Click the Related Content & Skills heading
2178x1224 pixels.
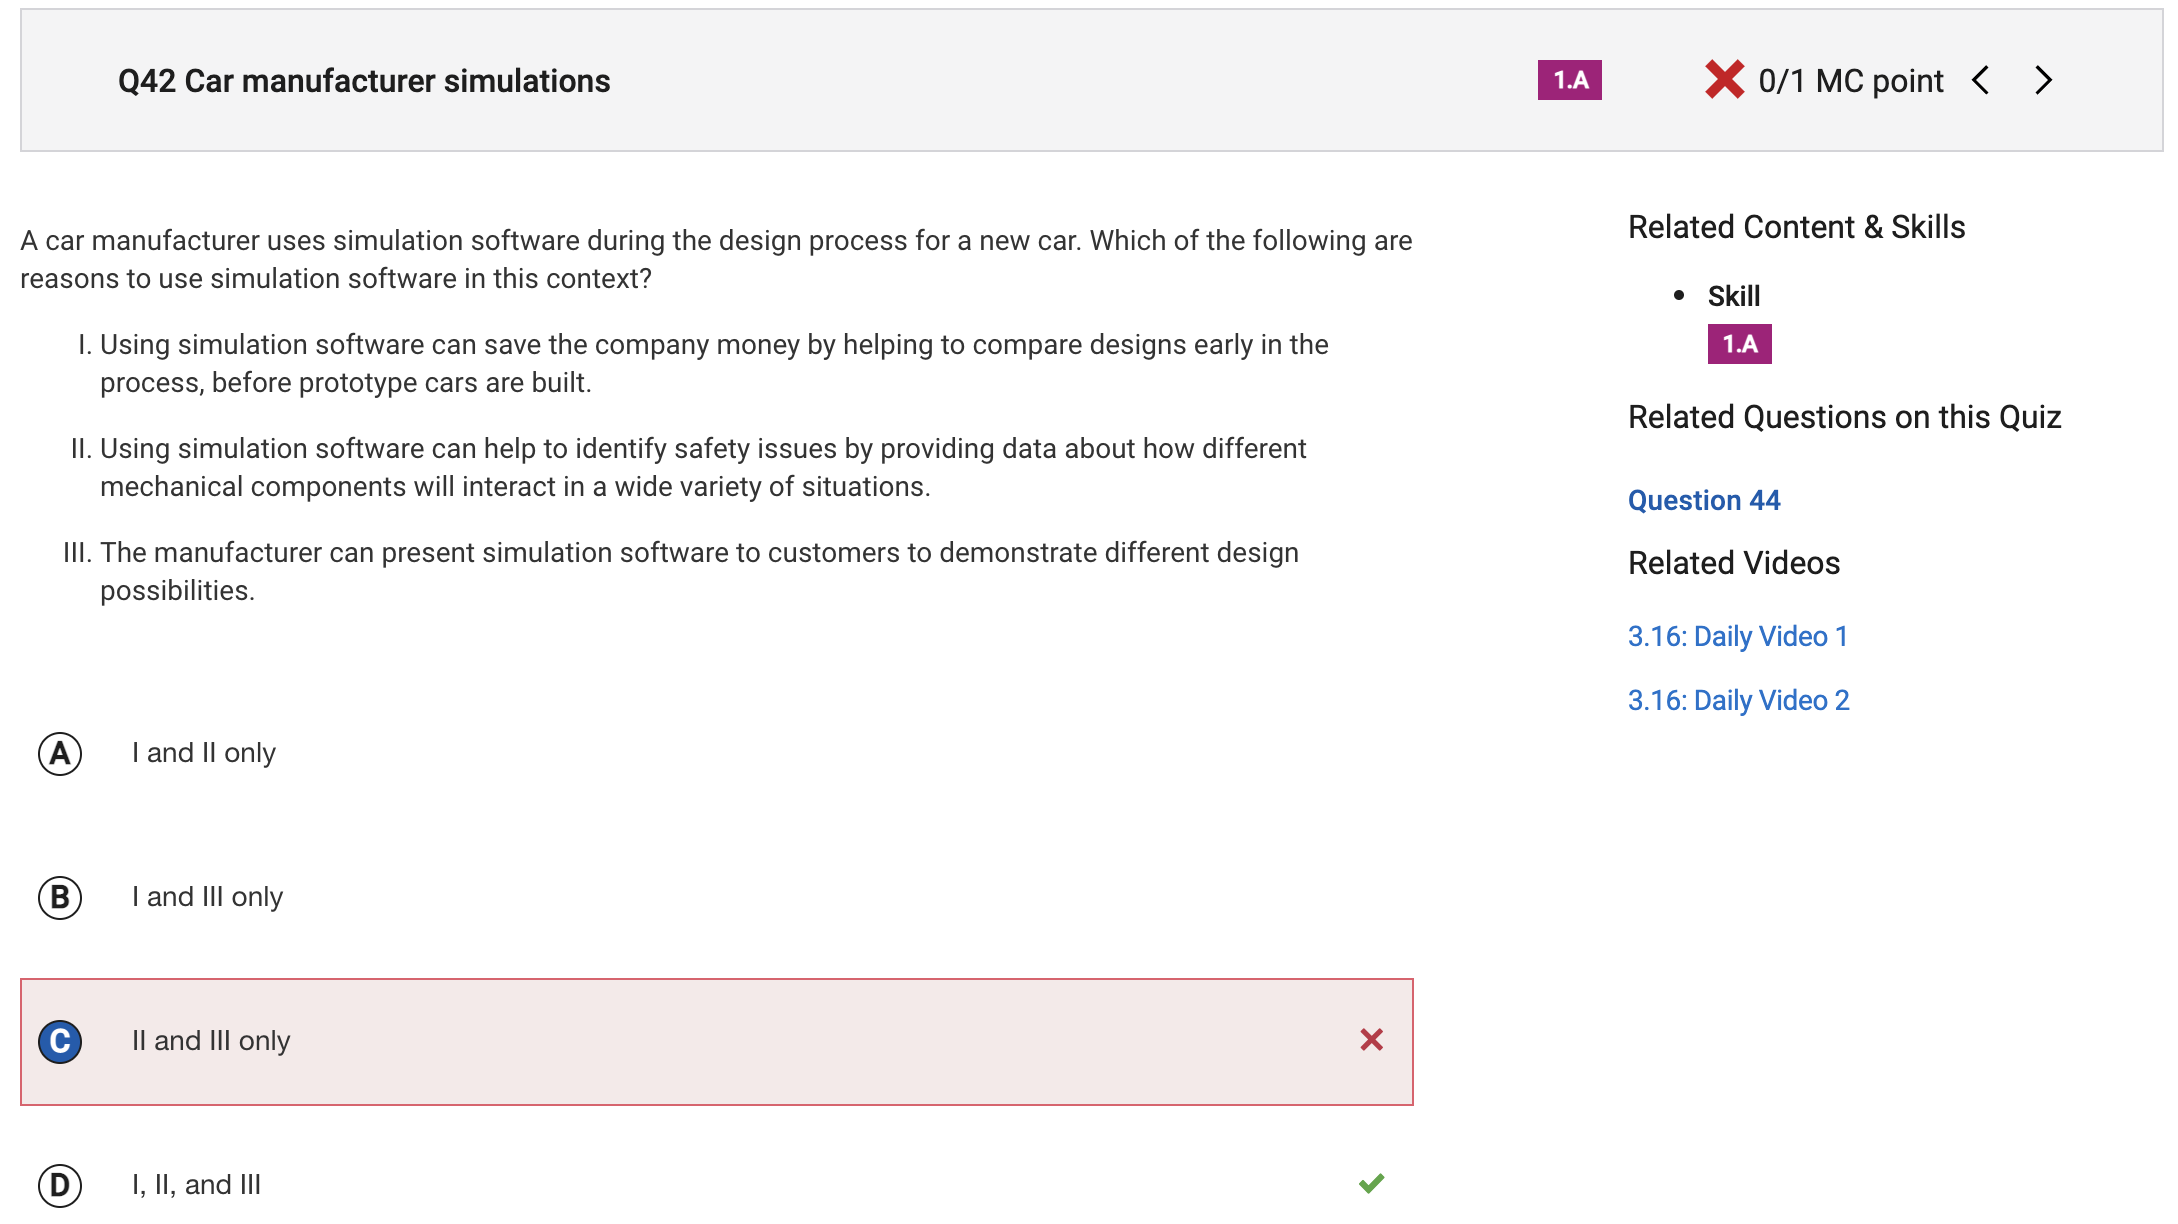1796,227
